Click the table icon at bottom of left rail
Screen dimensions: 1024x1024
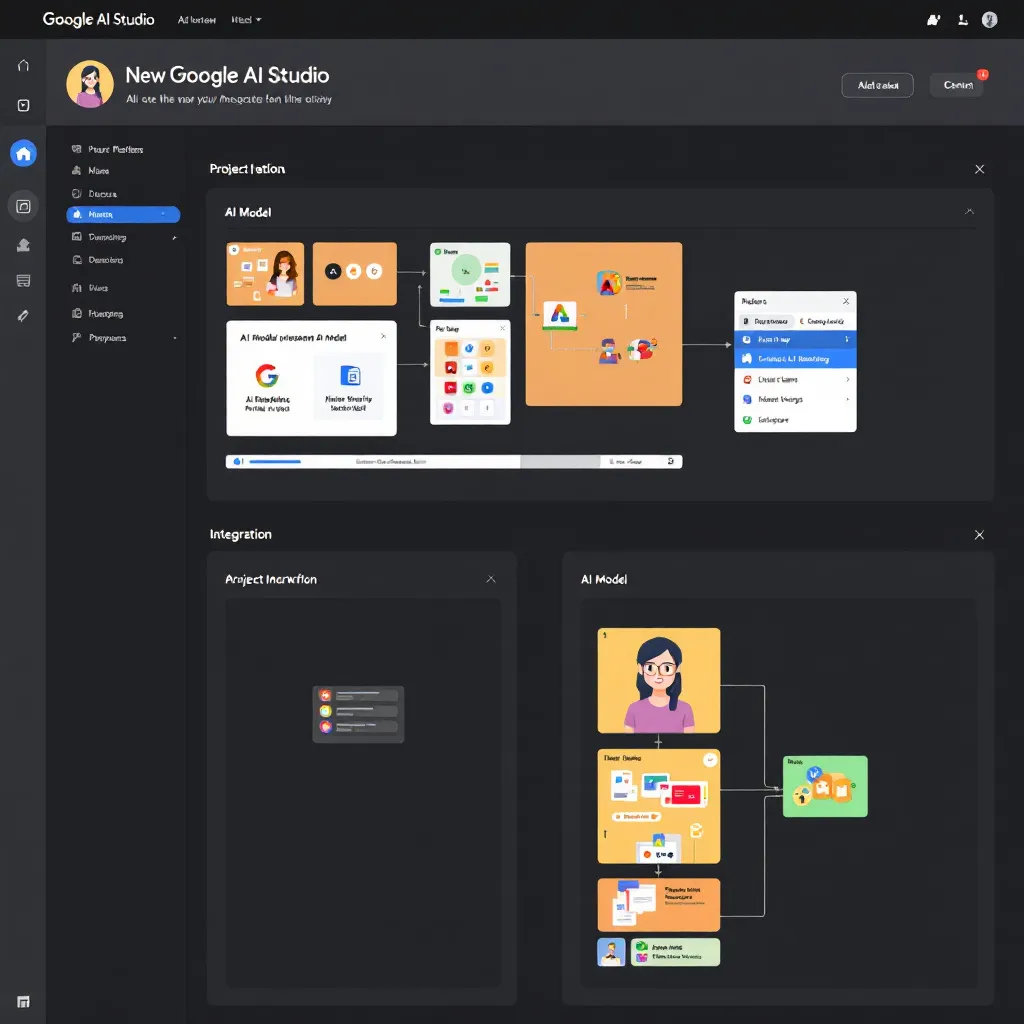coord(24,1002)
